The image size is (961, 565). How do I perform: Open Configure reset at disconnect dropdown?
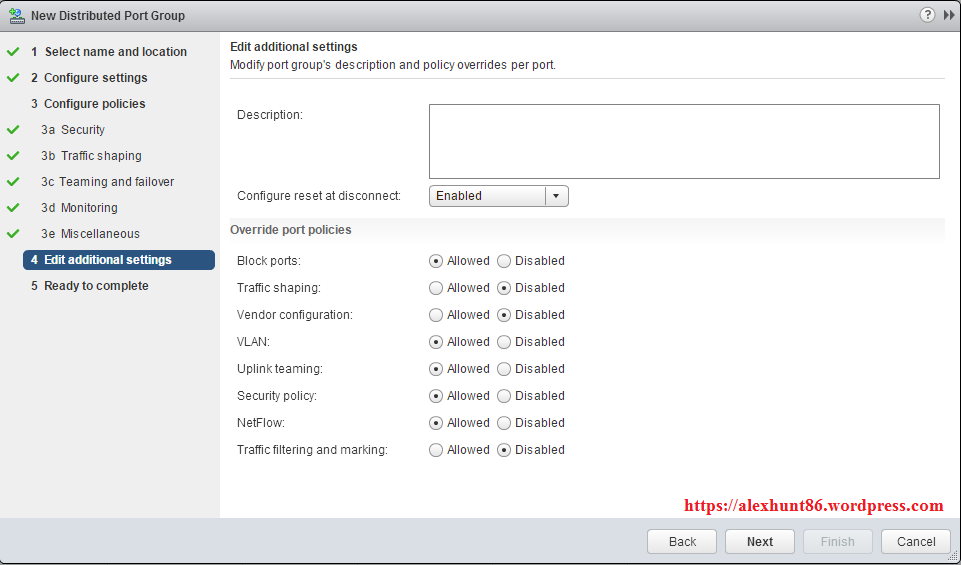point(557,196)
